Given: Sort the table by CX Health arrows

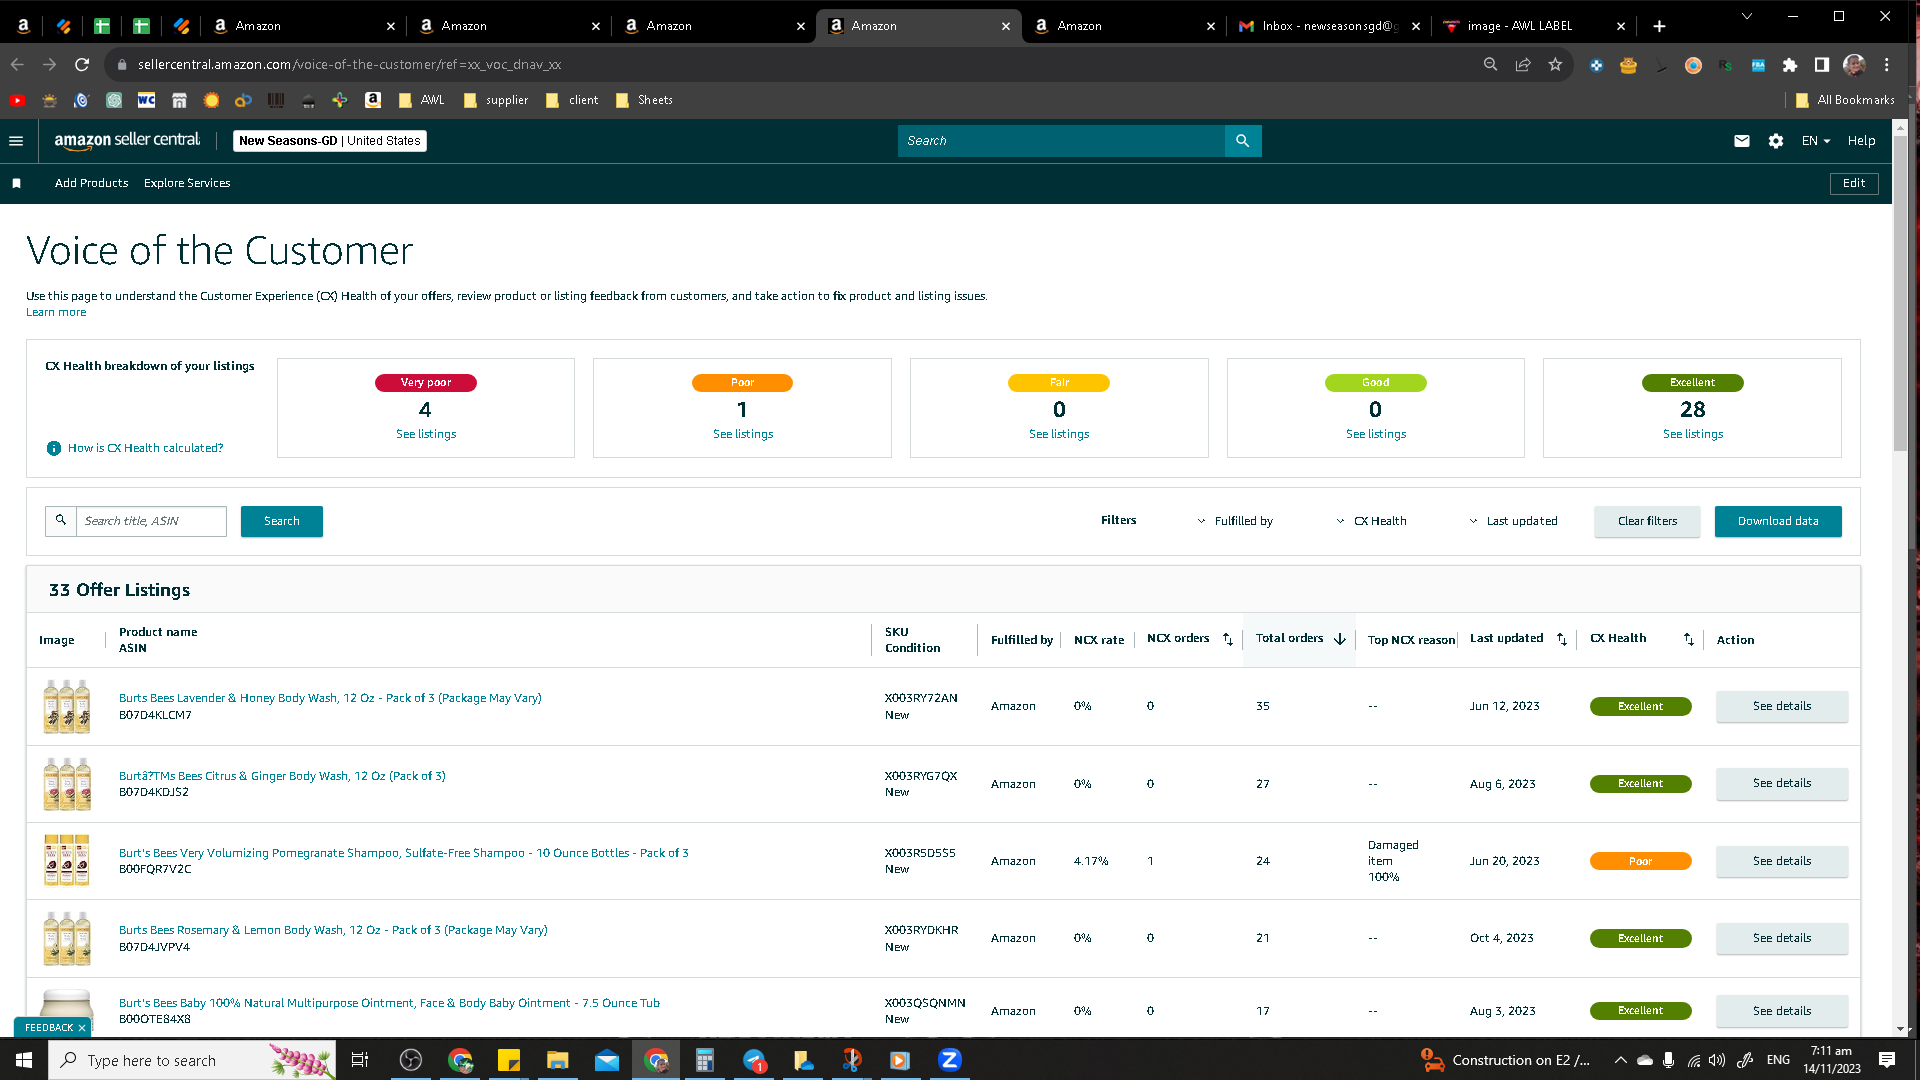Looking at the screenshot, I should (1689, 639).
